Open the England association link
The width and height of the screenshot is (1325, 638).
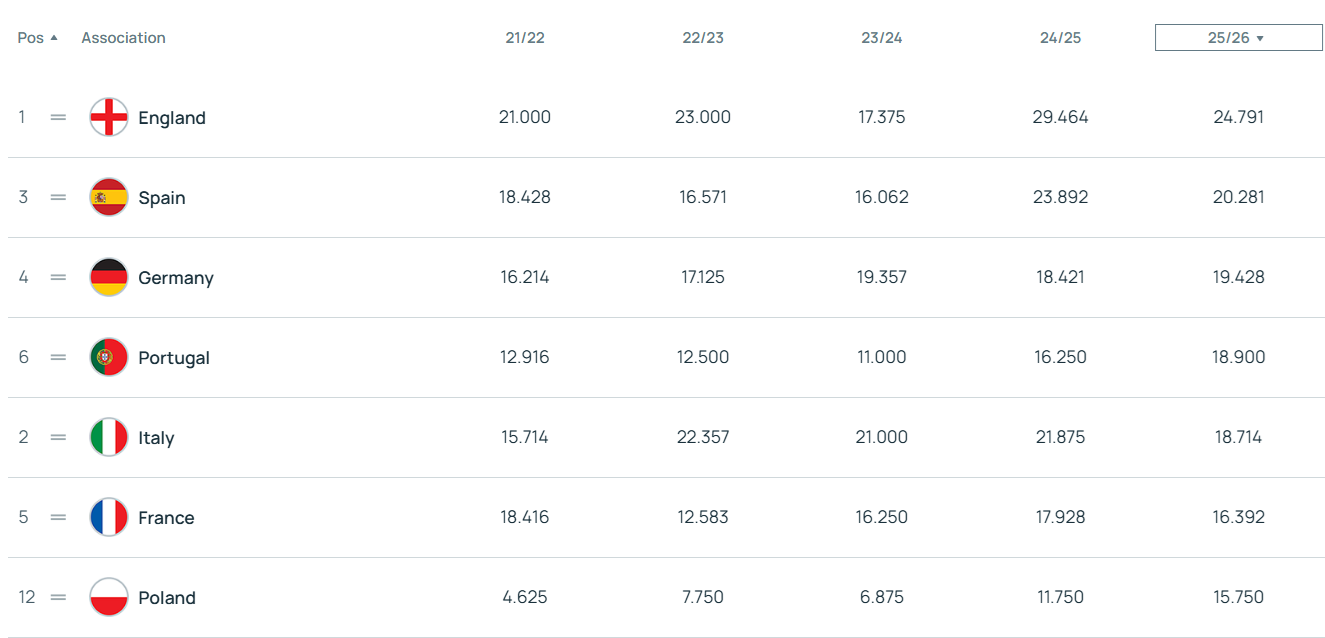click(172, 118)
